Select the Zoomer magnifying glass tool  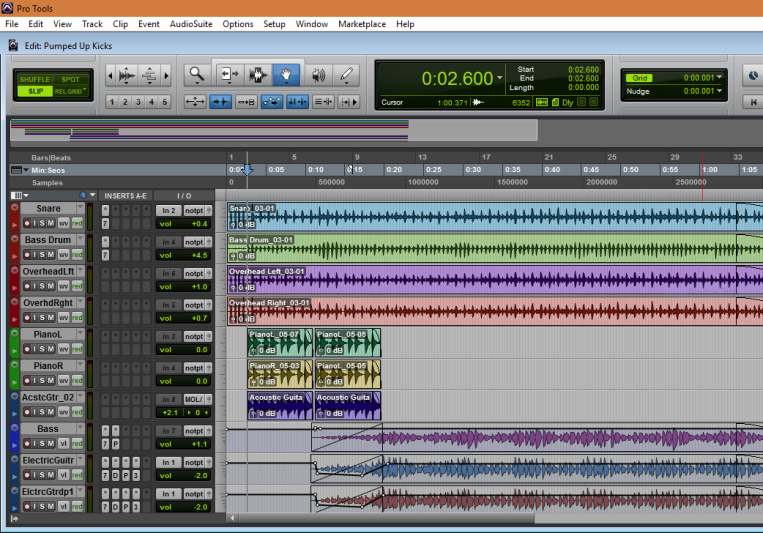click(x=197, y=75)
